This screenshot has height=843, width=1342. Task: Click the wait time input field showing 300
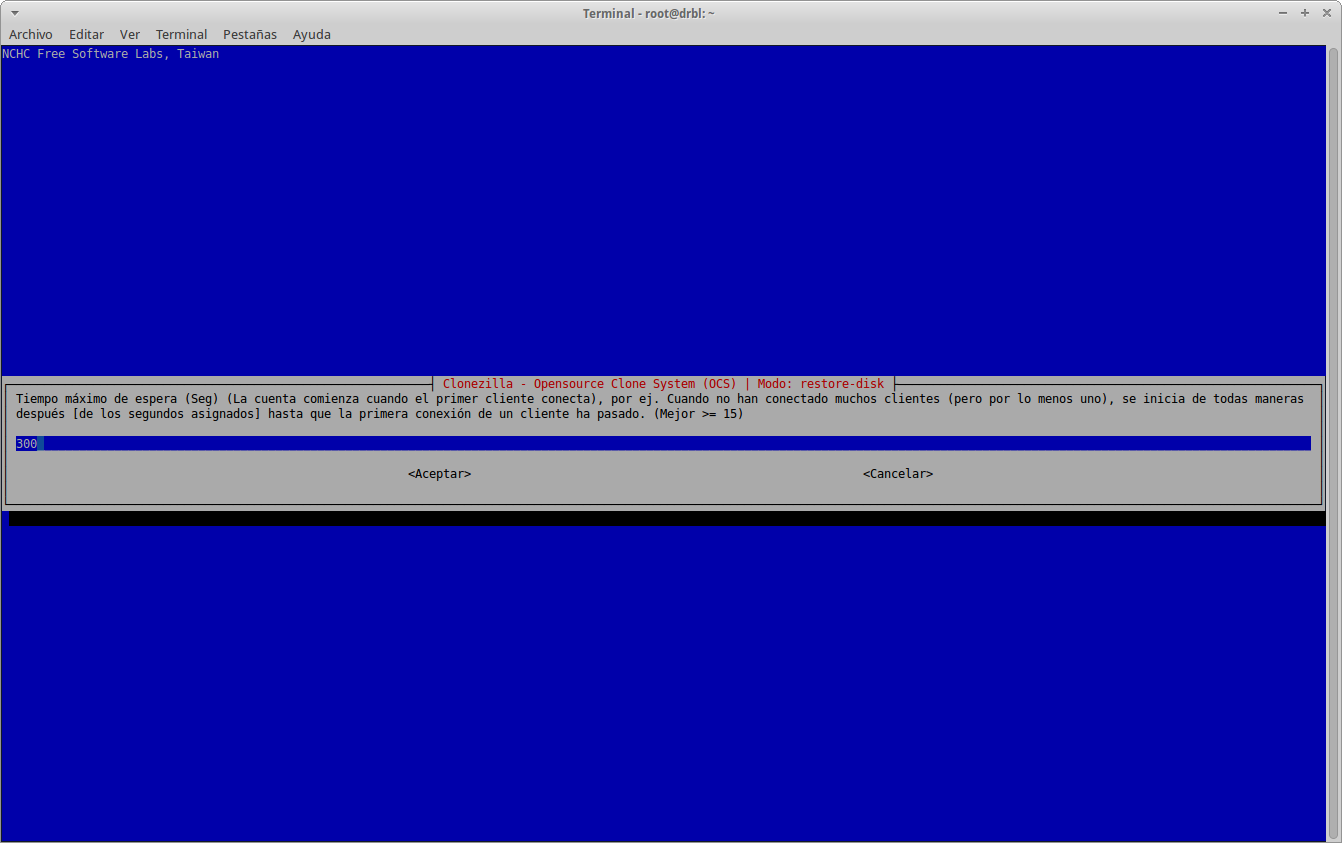point(663,443)
